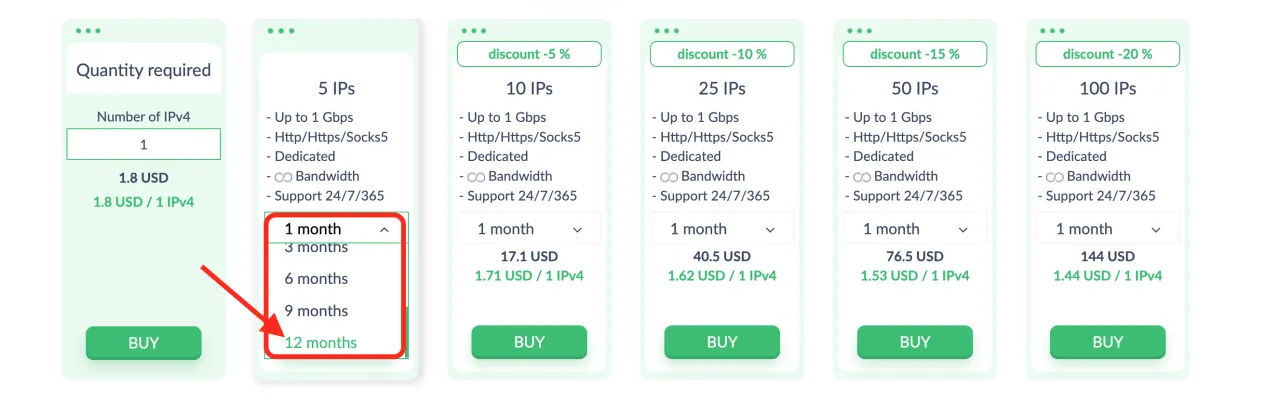Screen dimensions: 1280x402
Task: Click the three-dot icon on 50 IPs card
Action: click(x=860, y=31)
